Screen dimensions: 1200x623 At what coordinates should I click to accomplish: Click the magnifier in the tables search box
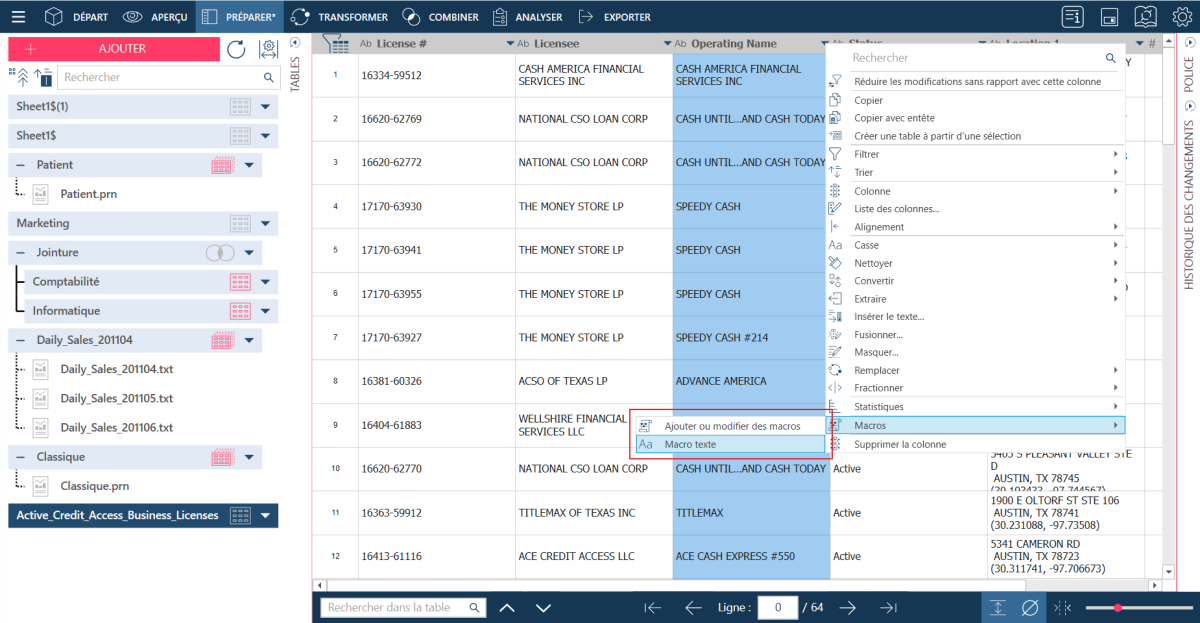tap(268, 77)
